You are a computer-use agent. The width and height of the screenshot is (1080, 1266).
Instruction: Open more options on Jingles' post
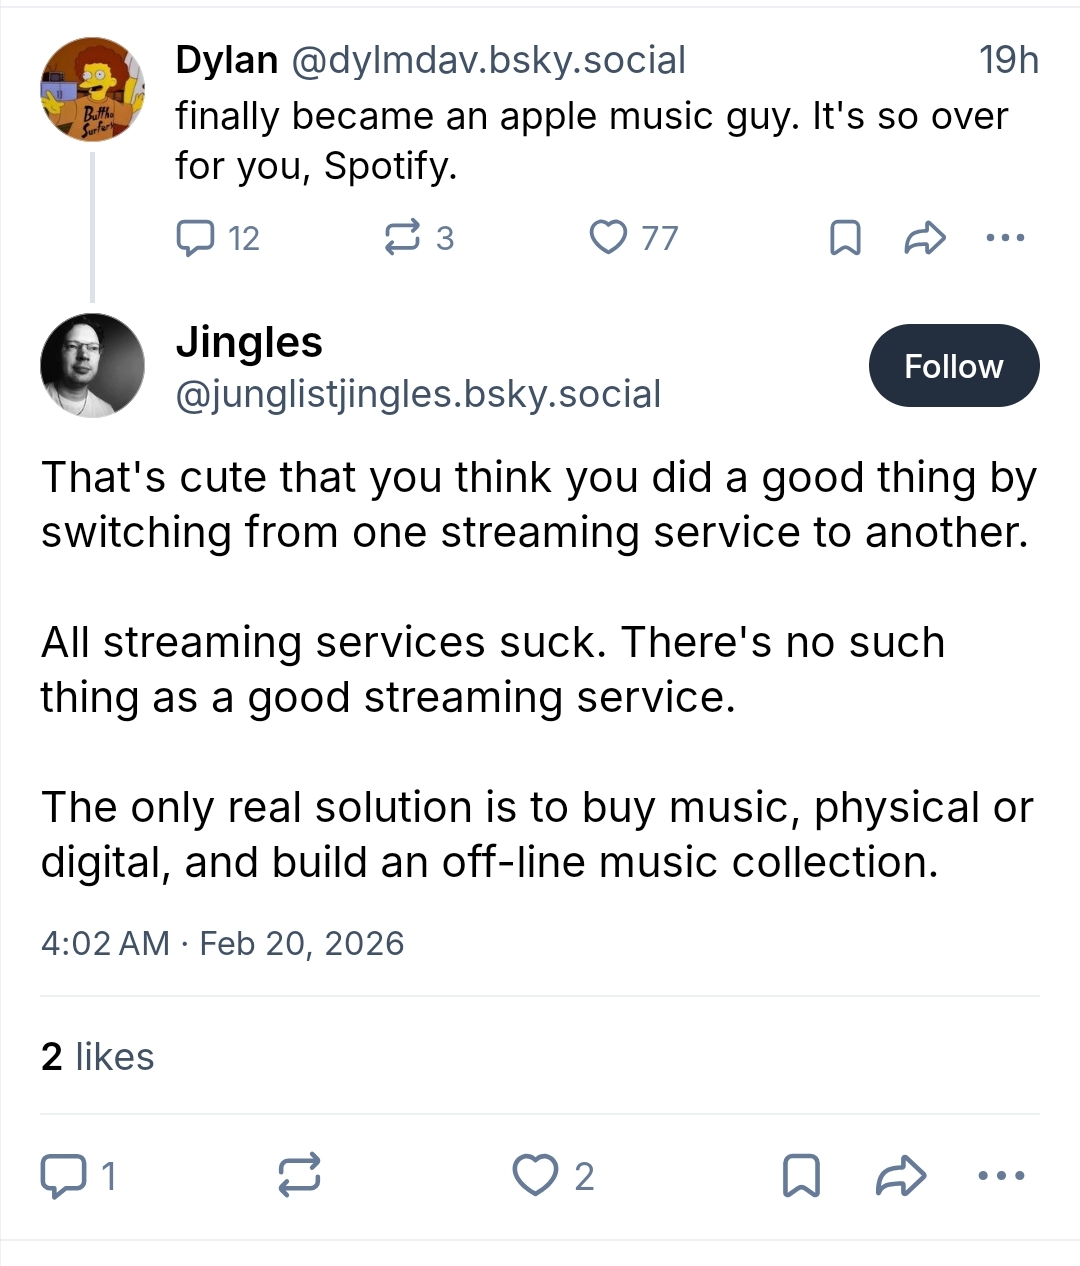[x=1001, y=1175]
